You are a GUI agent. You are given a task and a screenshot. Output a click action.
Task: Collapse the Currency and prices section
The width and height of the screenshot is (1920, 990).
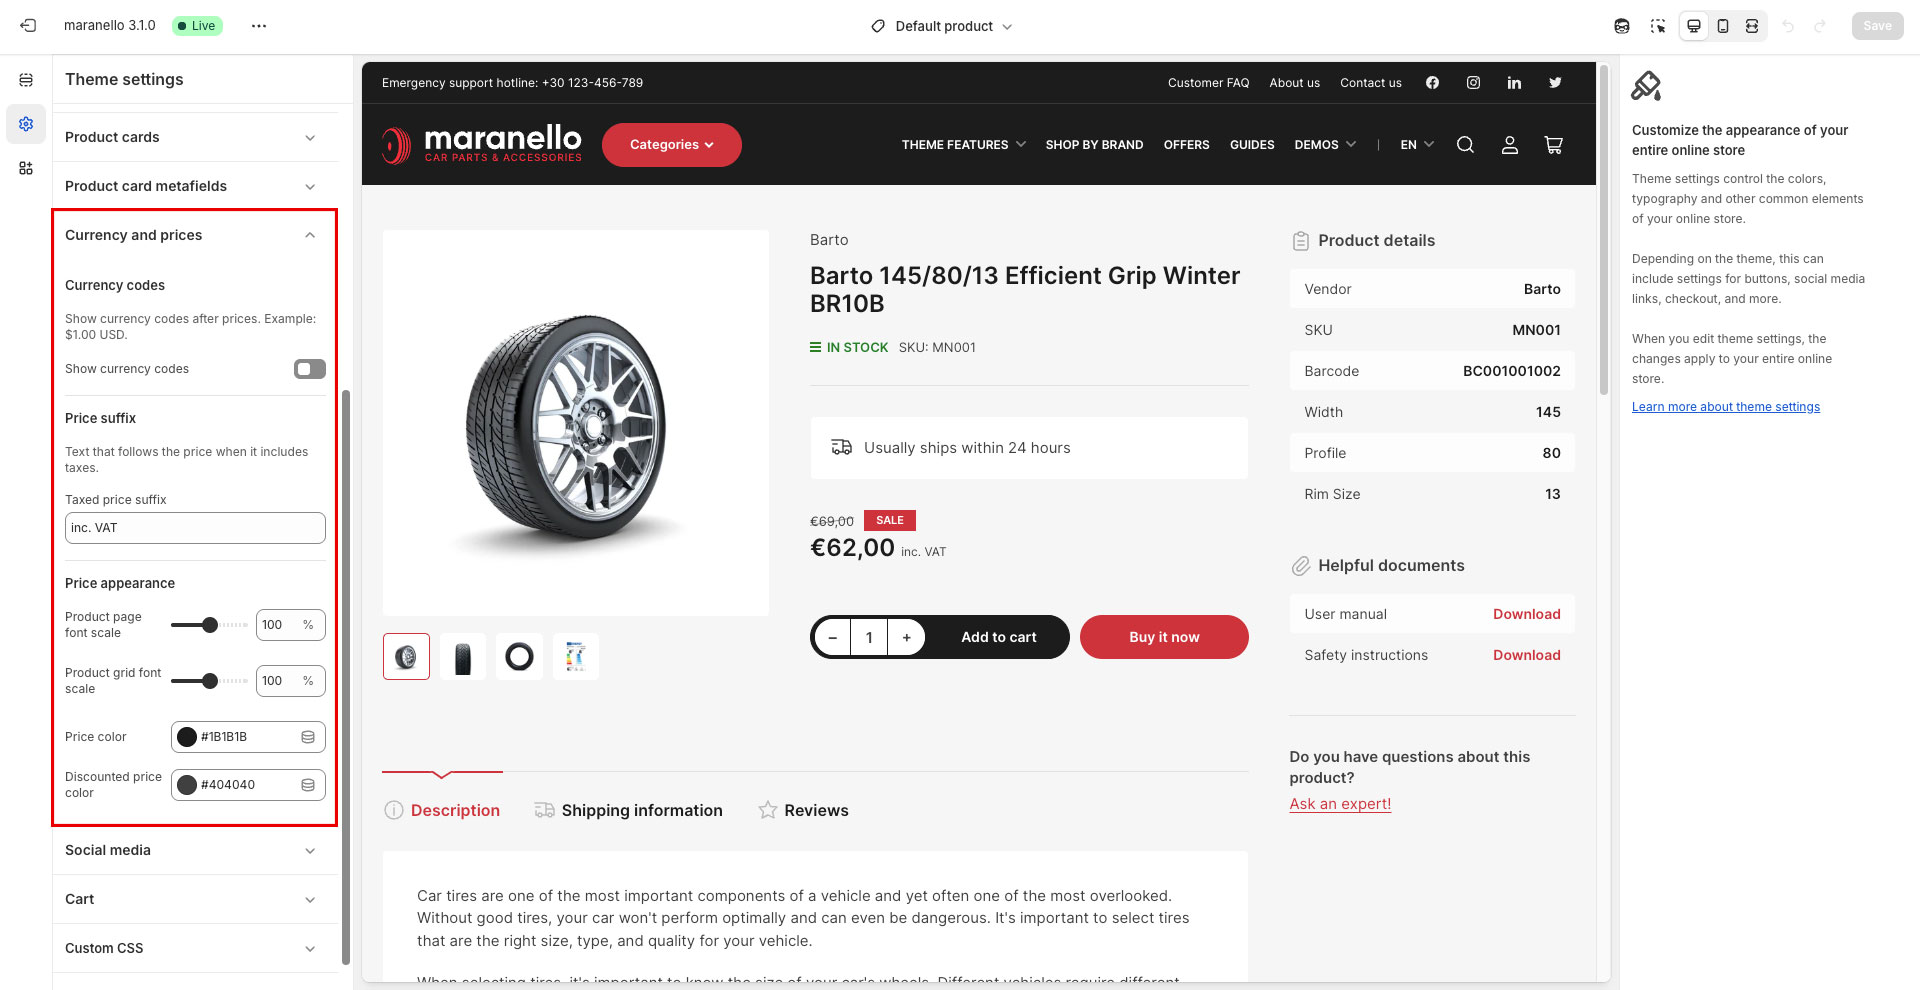(x=310, y=235)
